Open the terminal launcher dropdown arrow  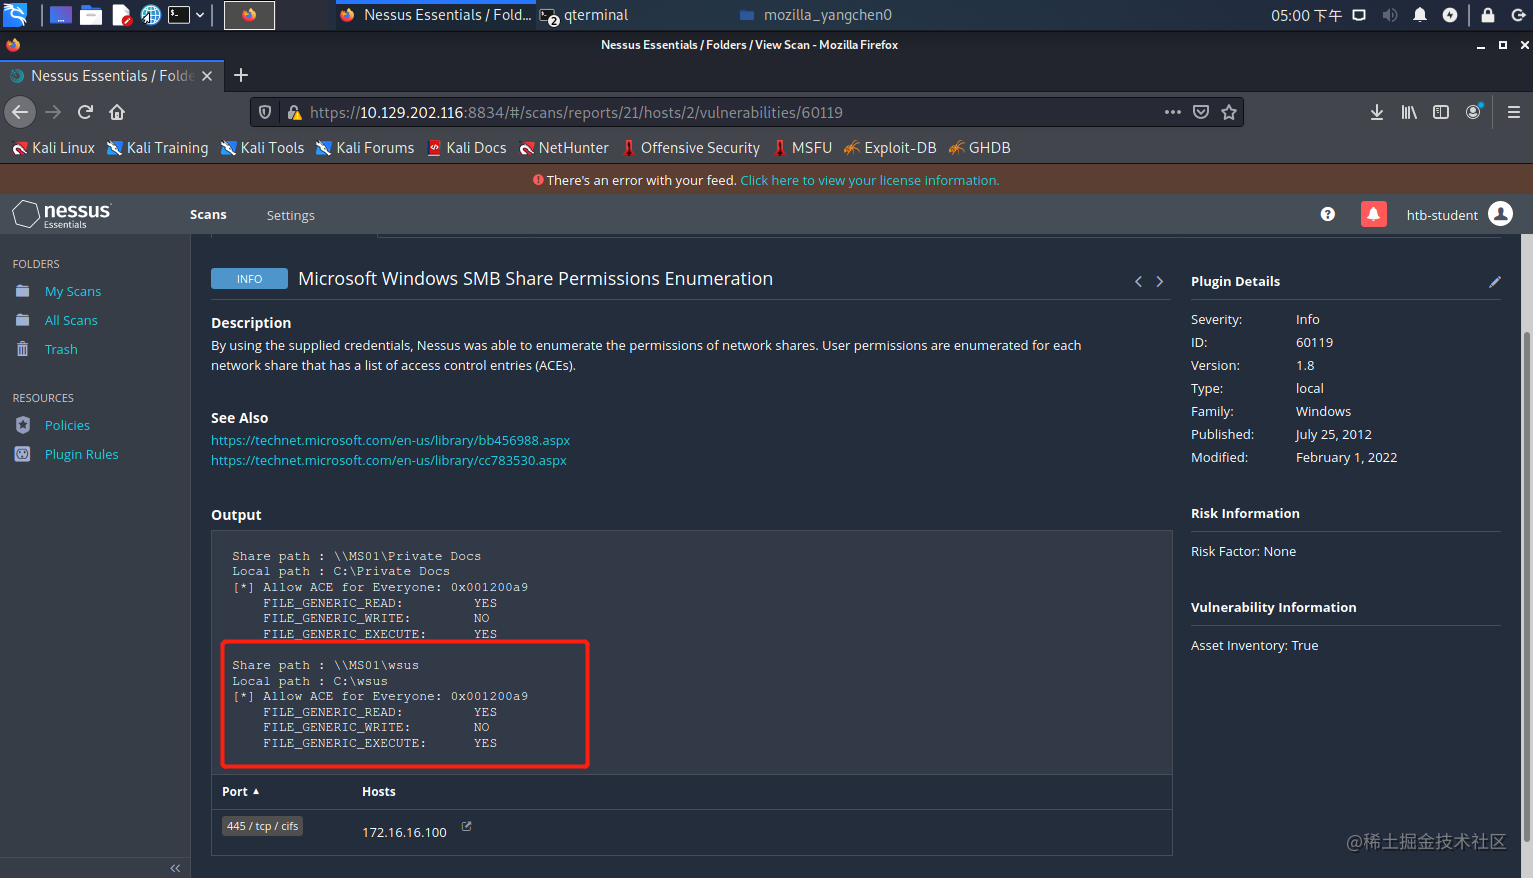click(x=200, y=15)
